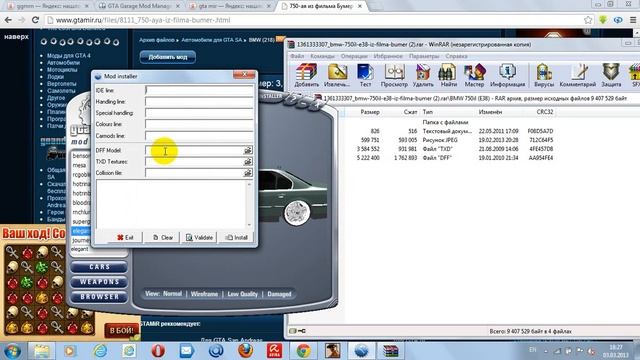640x360 pixels.
Task: Click WinRAR Добавить (Add) toolbar icon
Action: tap(306, 75)
